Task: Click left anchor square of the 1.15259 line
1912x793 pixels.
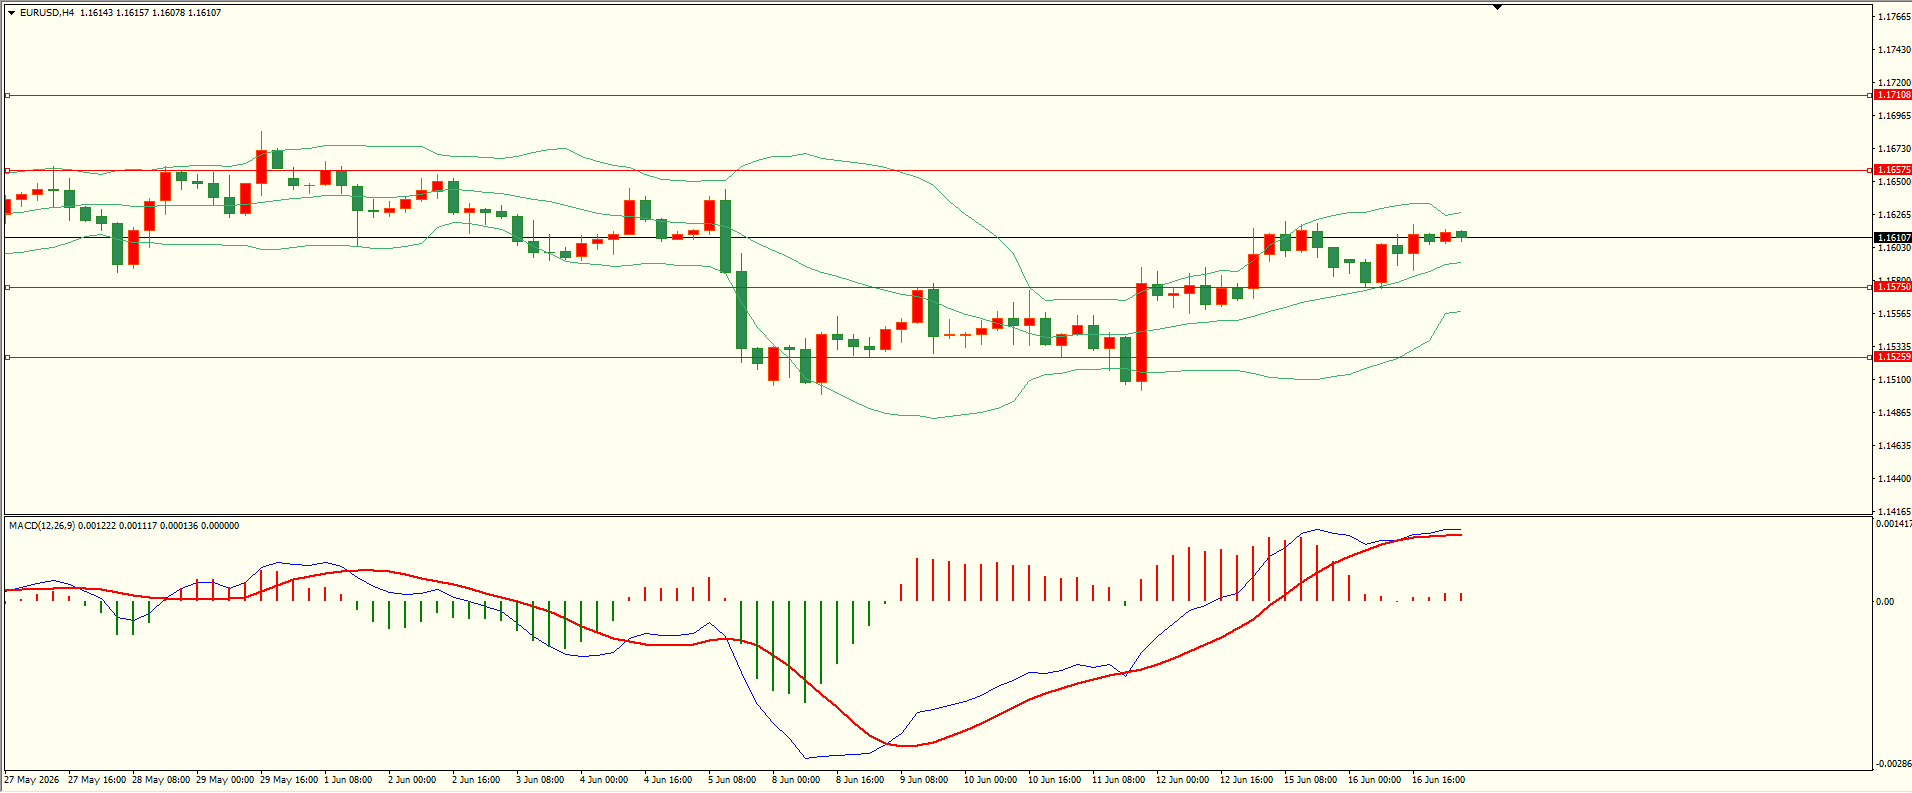Action: [x=8, y=357]
